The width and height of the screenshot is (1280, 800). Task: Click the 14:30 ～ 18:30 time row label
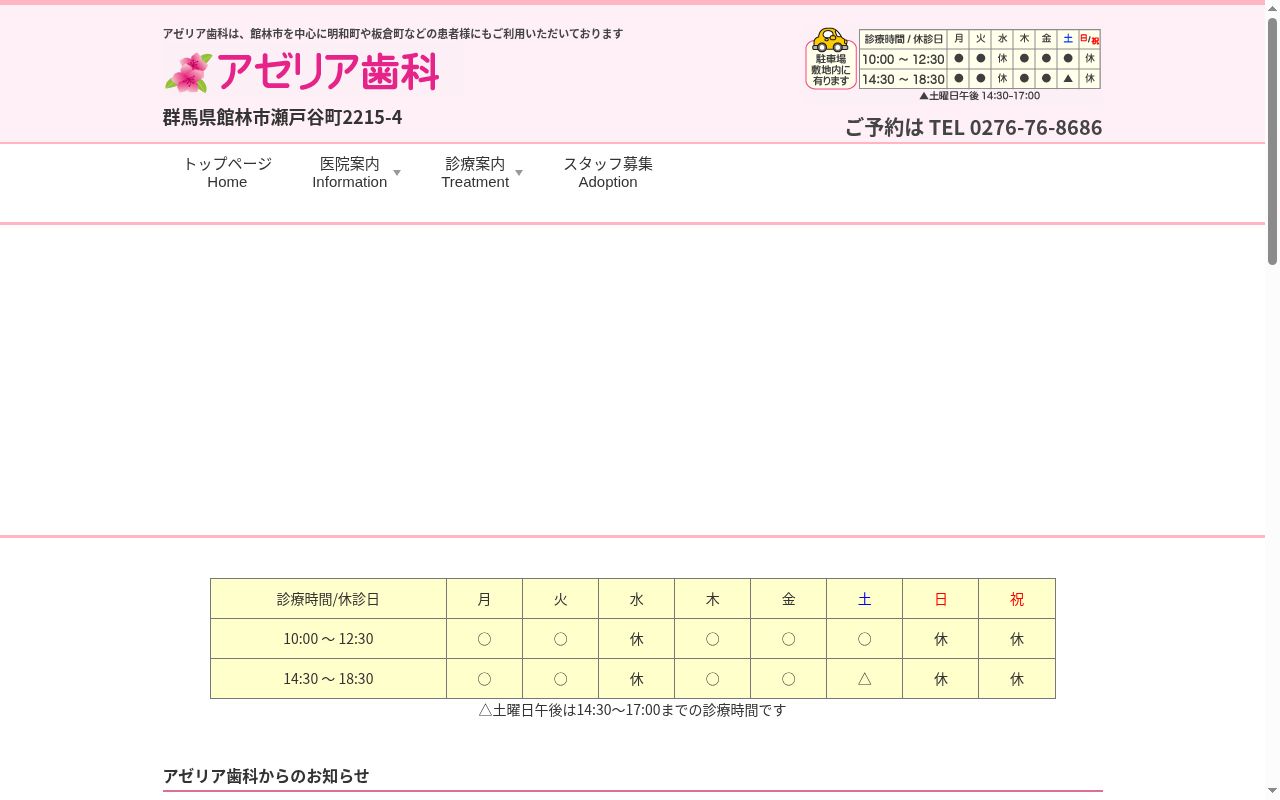pyautogui.click(x=328, y=679)
